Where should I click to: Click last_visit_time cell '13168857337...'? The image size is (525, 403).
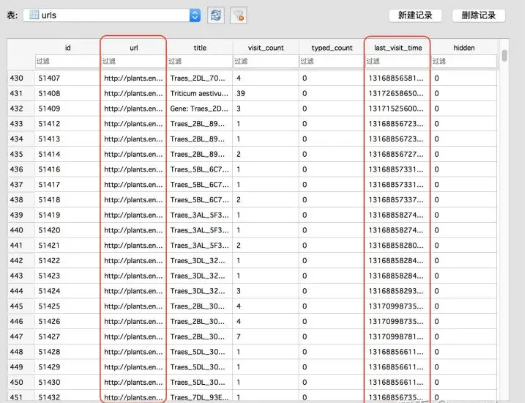coord(398,200)
